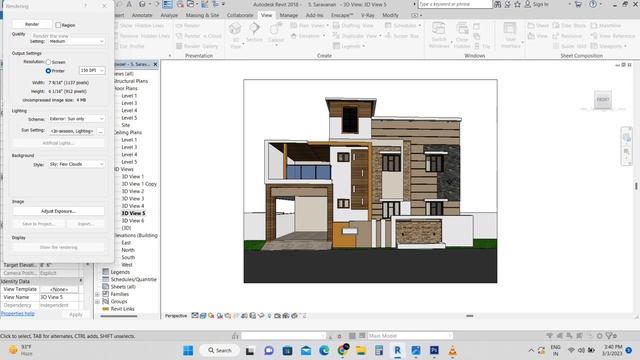Open the steering wheels on the navigation bar

coord(627,138)
